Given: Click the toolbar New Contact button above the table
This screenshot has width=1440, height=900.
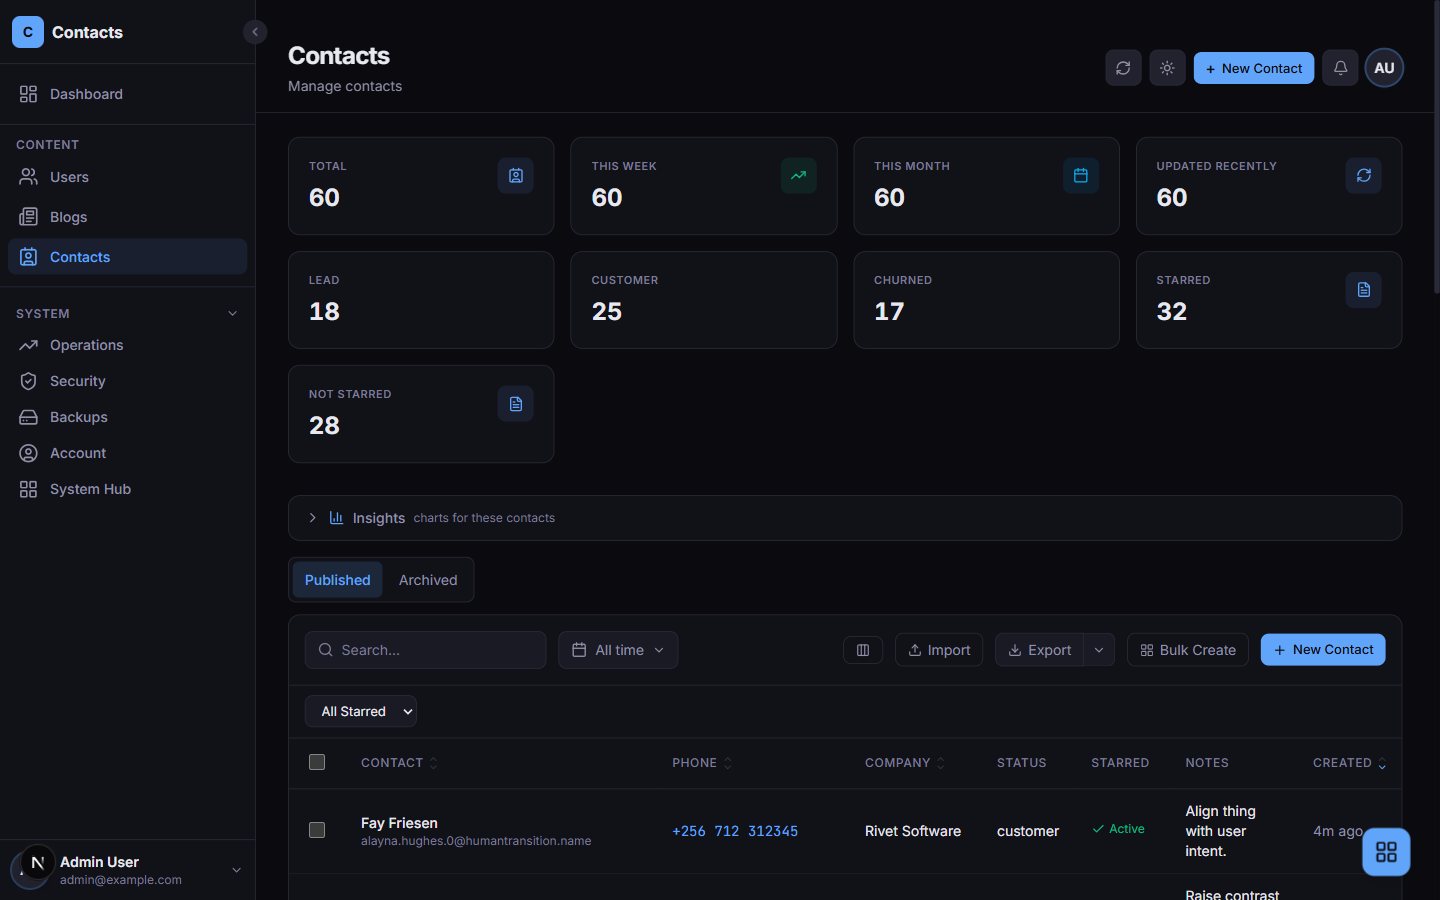Looking at the screenshot, I should pos(1323,650).
